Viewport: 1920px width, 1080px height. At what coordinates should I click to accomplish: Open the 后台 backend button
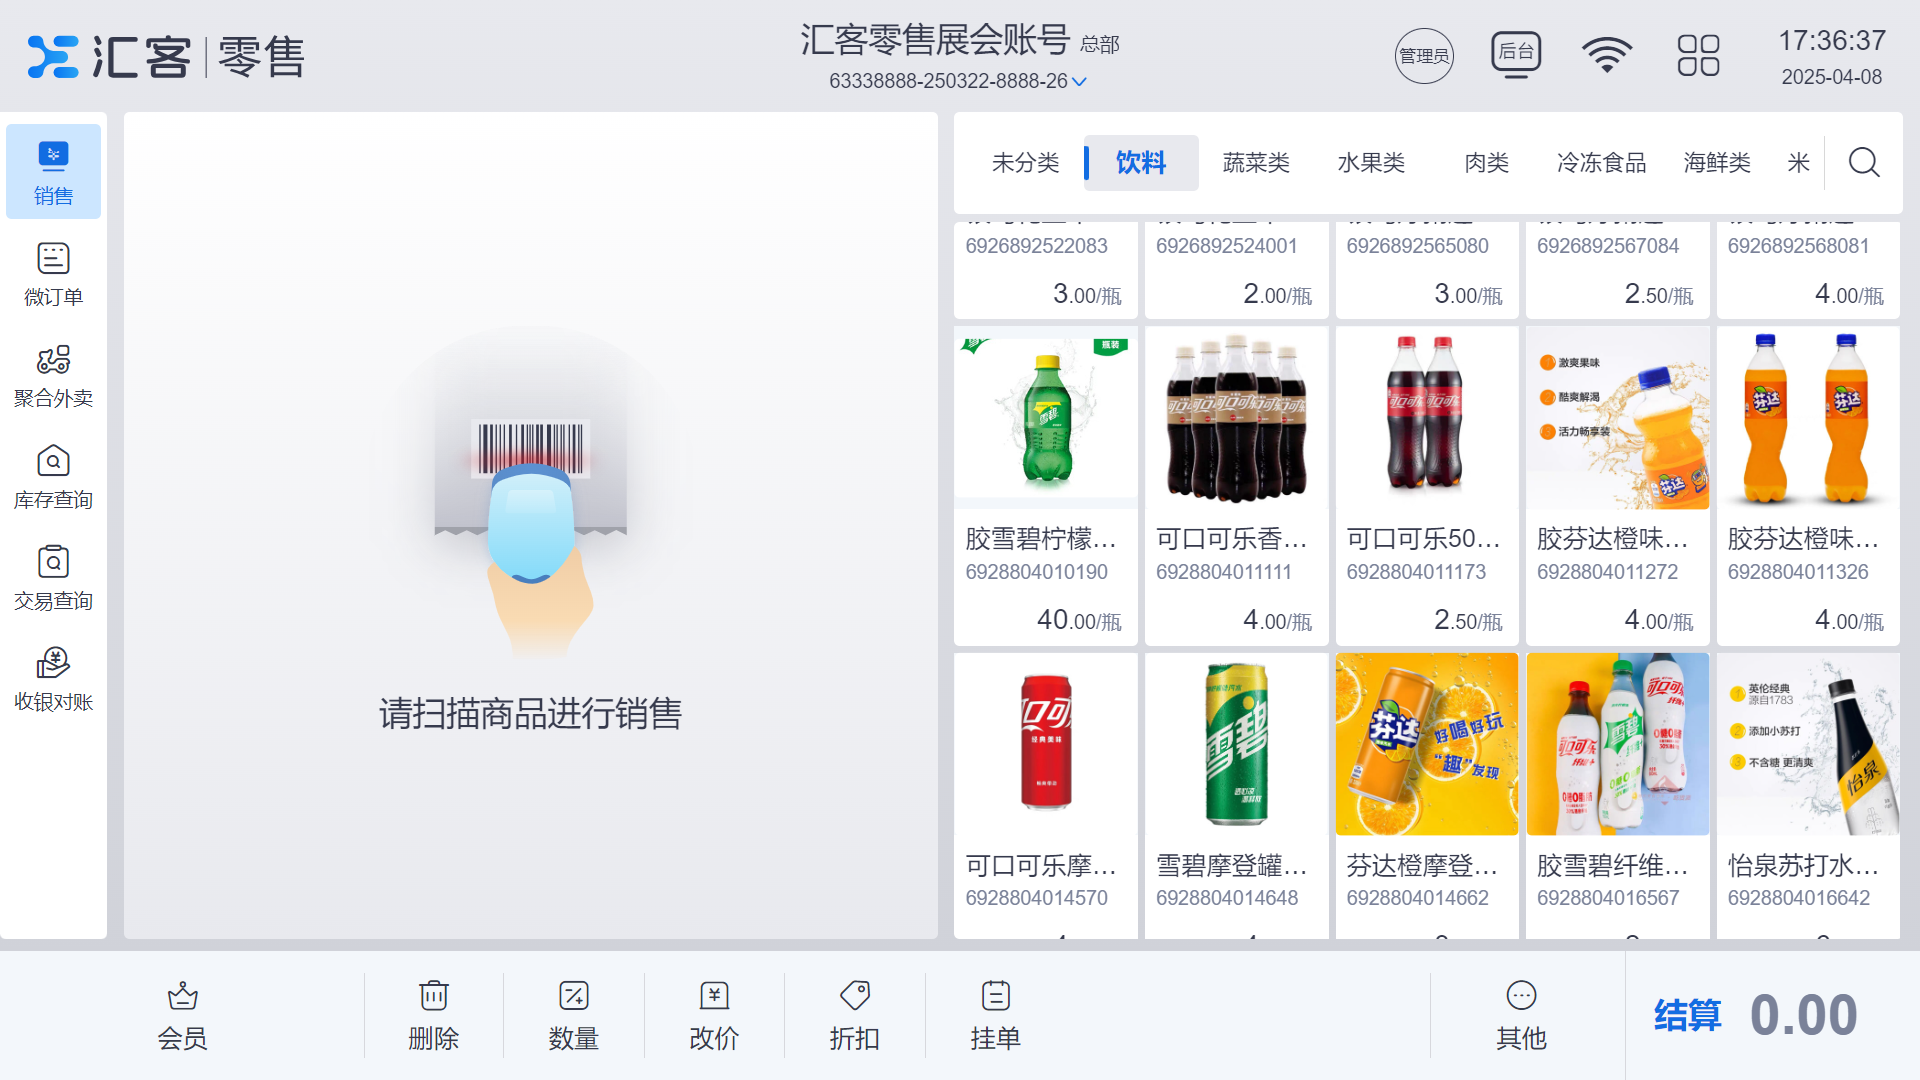click(1515, 55)
